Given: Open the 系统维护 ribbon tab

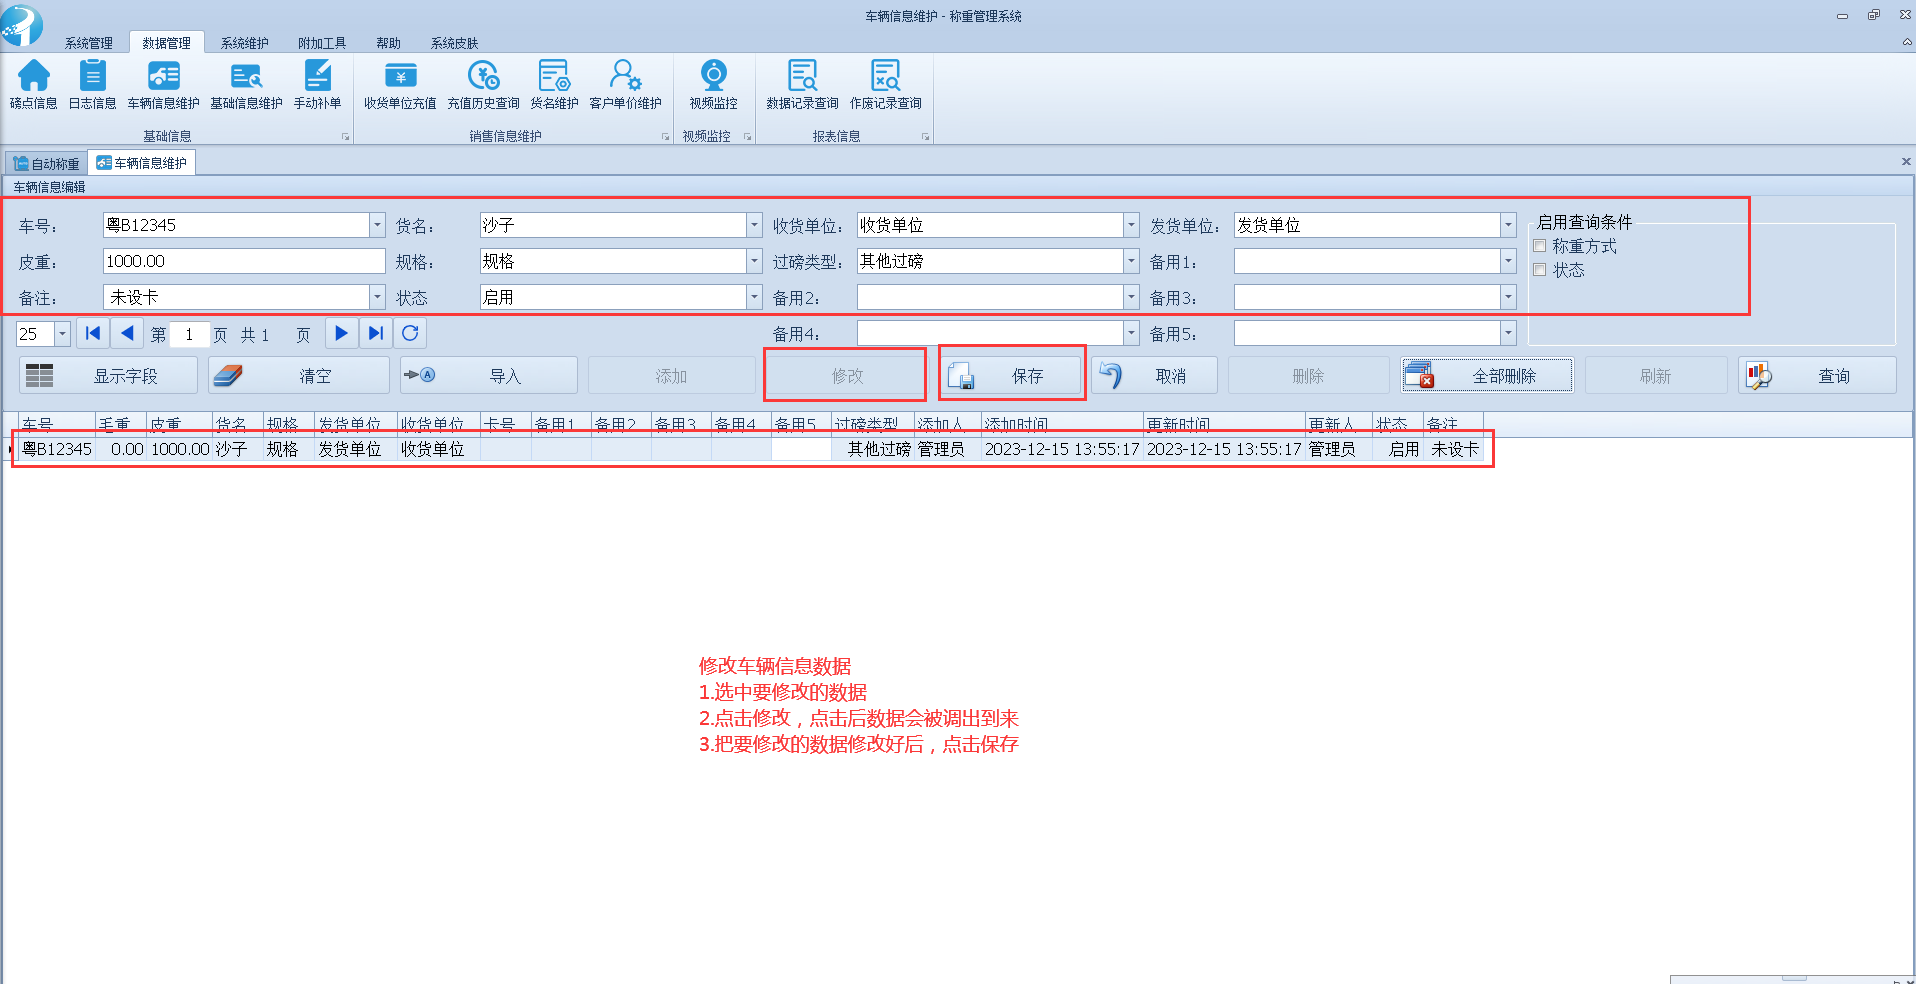Looking at the screenshot, I should [244, 43].
